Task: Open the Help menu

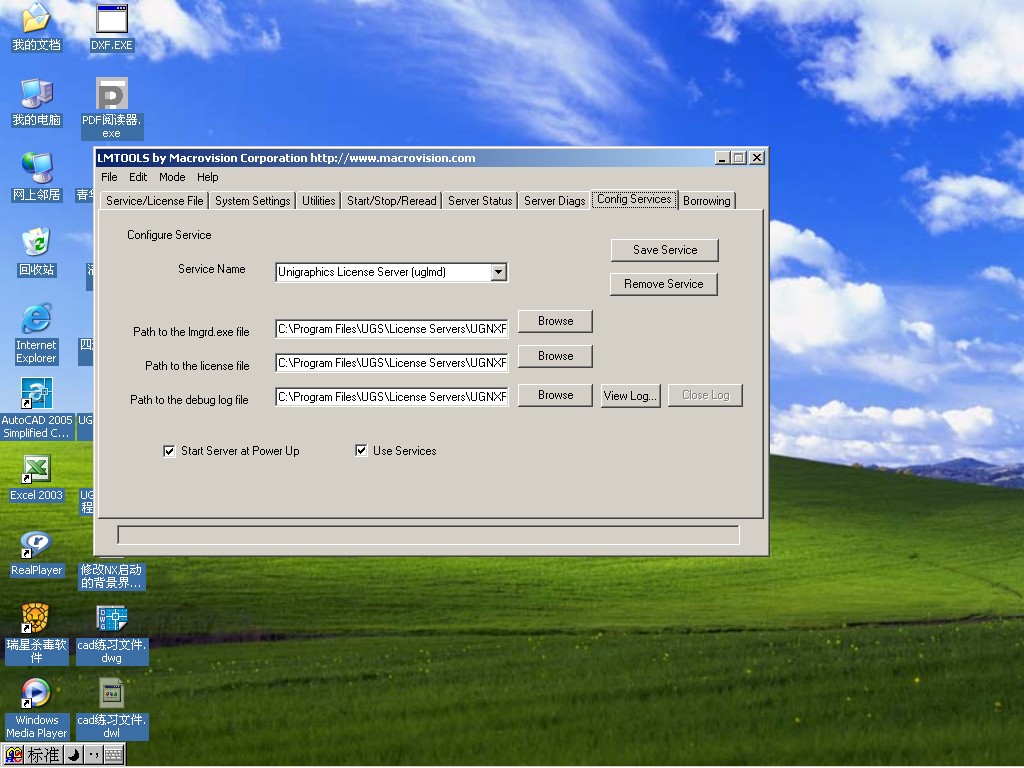Action: (208, 177)
